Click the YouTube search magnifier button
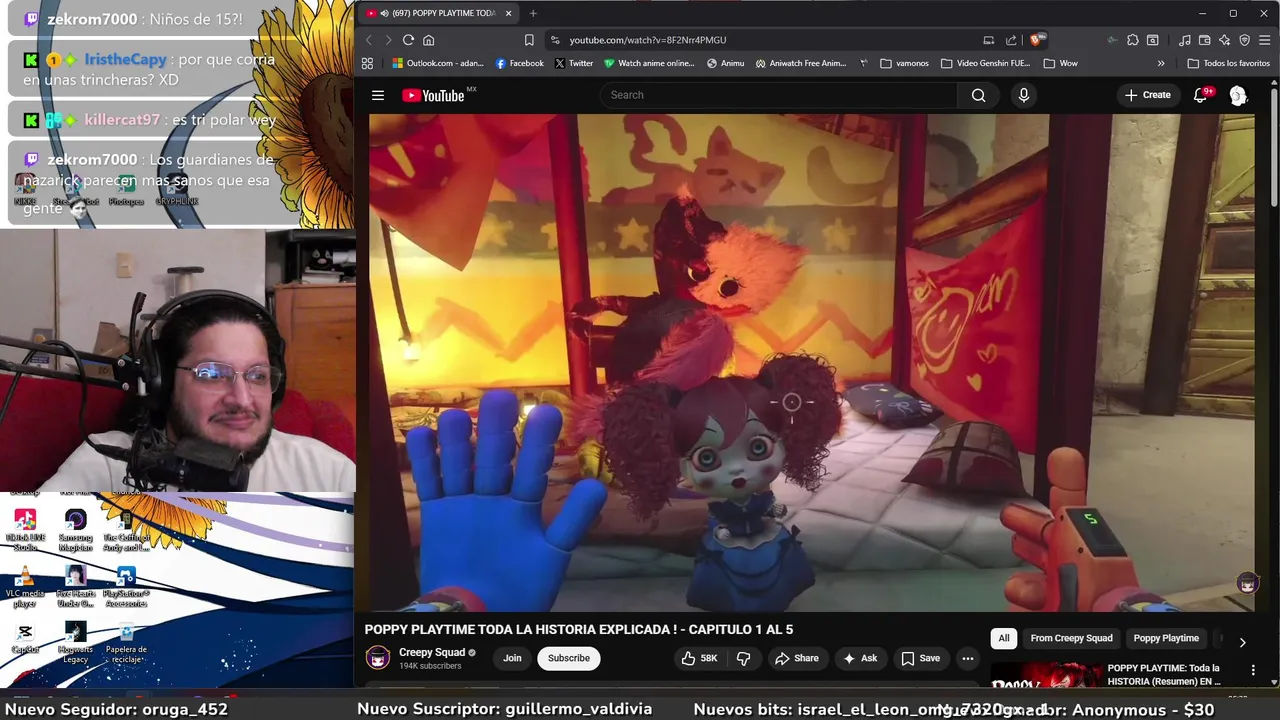This screenshot has height=720, width=1280. 979,95
